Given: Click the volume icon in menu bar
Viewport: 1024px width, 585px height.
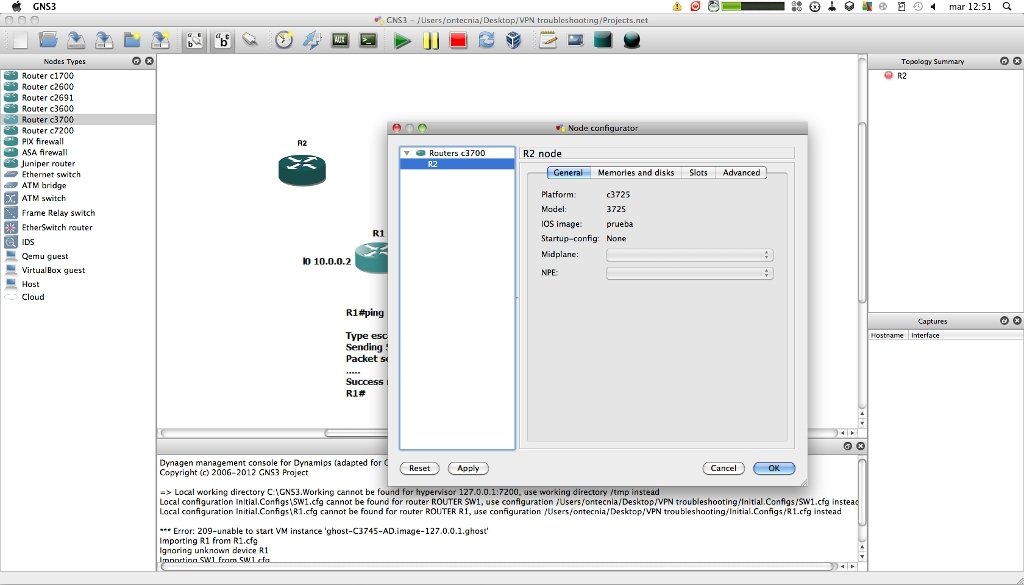Looking at the screenshot, I should pos(934,7).
